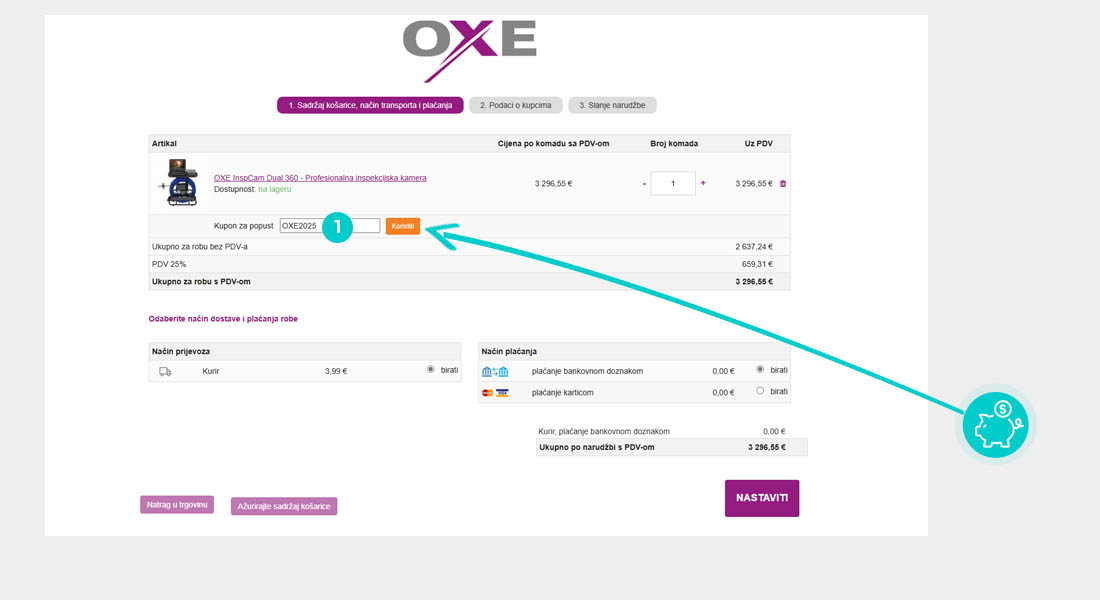Viewport: 1100px width, 600px height.
Task: Go to step 3 Slanje narudžbe
Action: (612, 105)
